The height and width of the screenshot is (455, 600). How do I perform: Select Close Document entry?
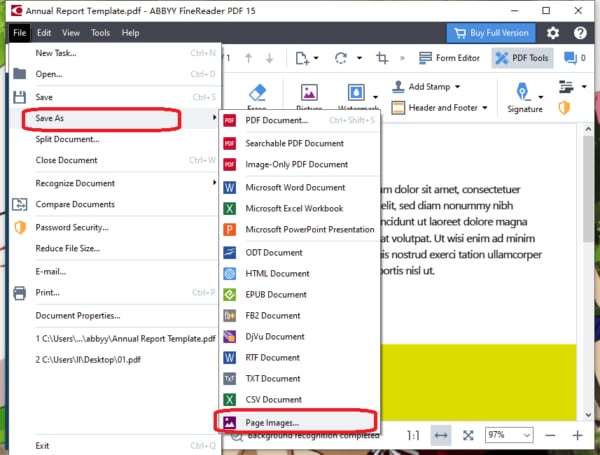point(115,160)
